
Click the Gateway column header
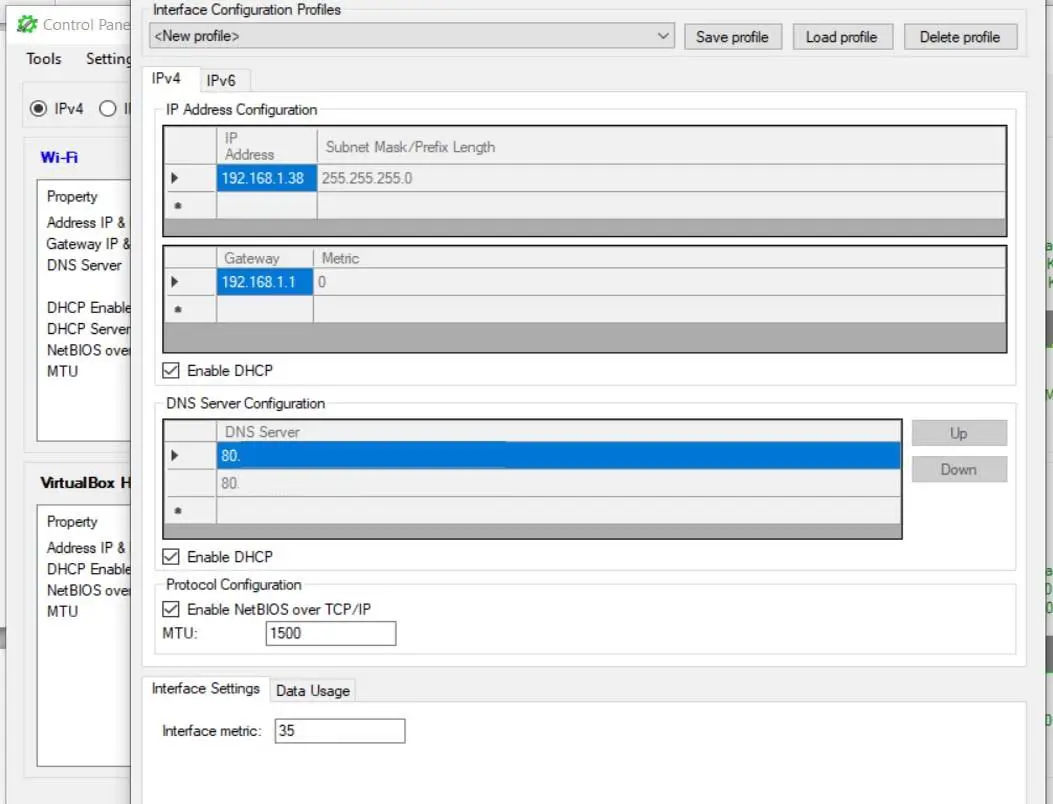pos(264,258)
